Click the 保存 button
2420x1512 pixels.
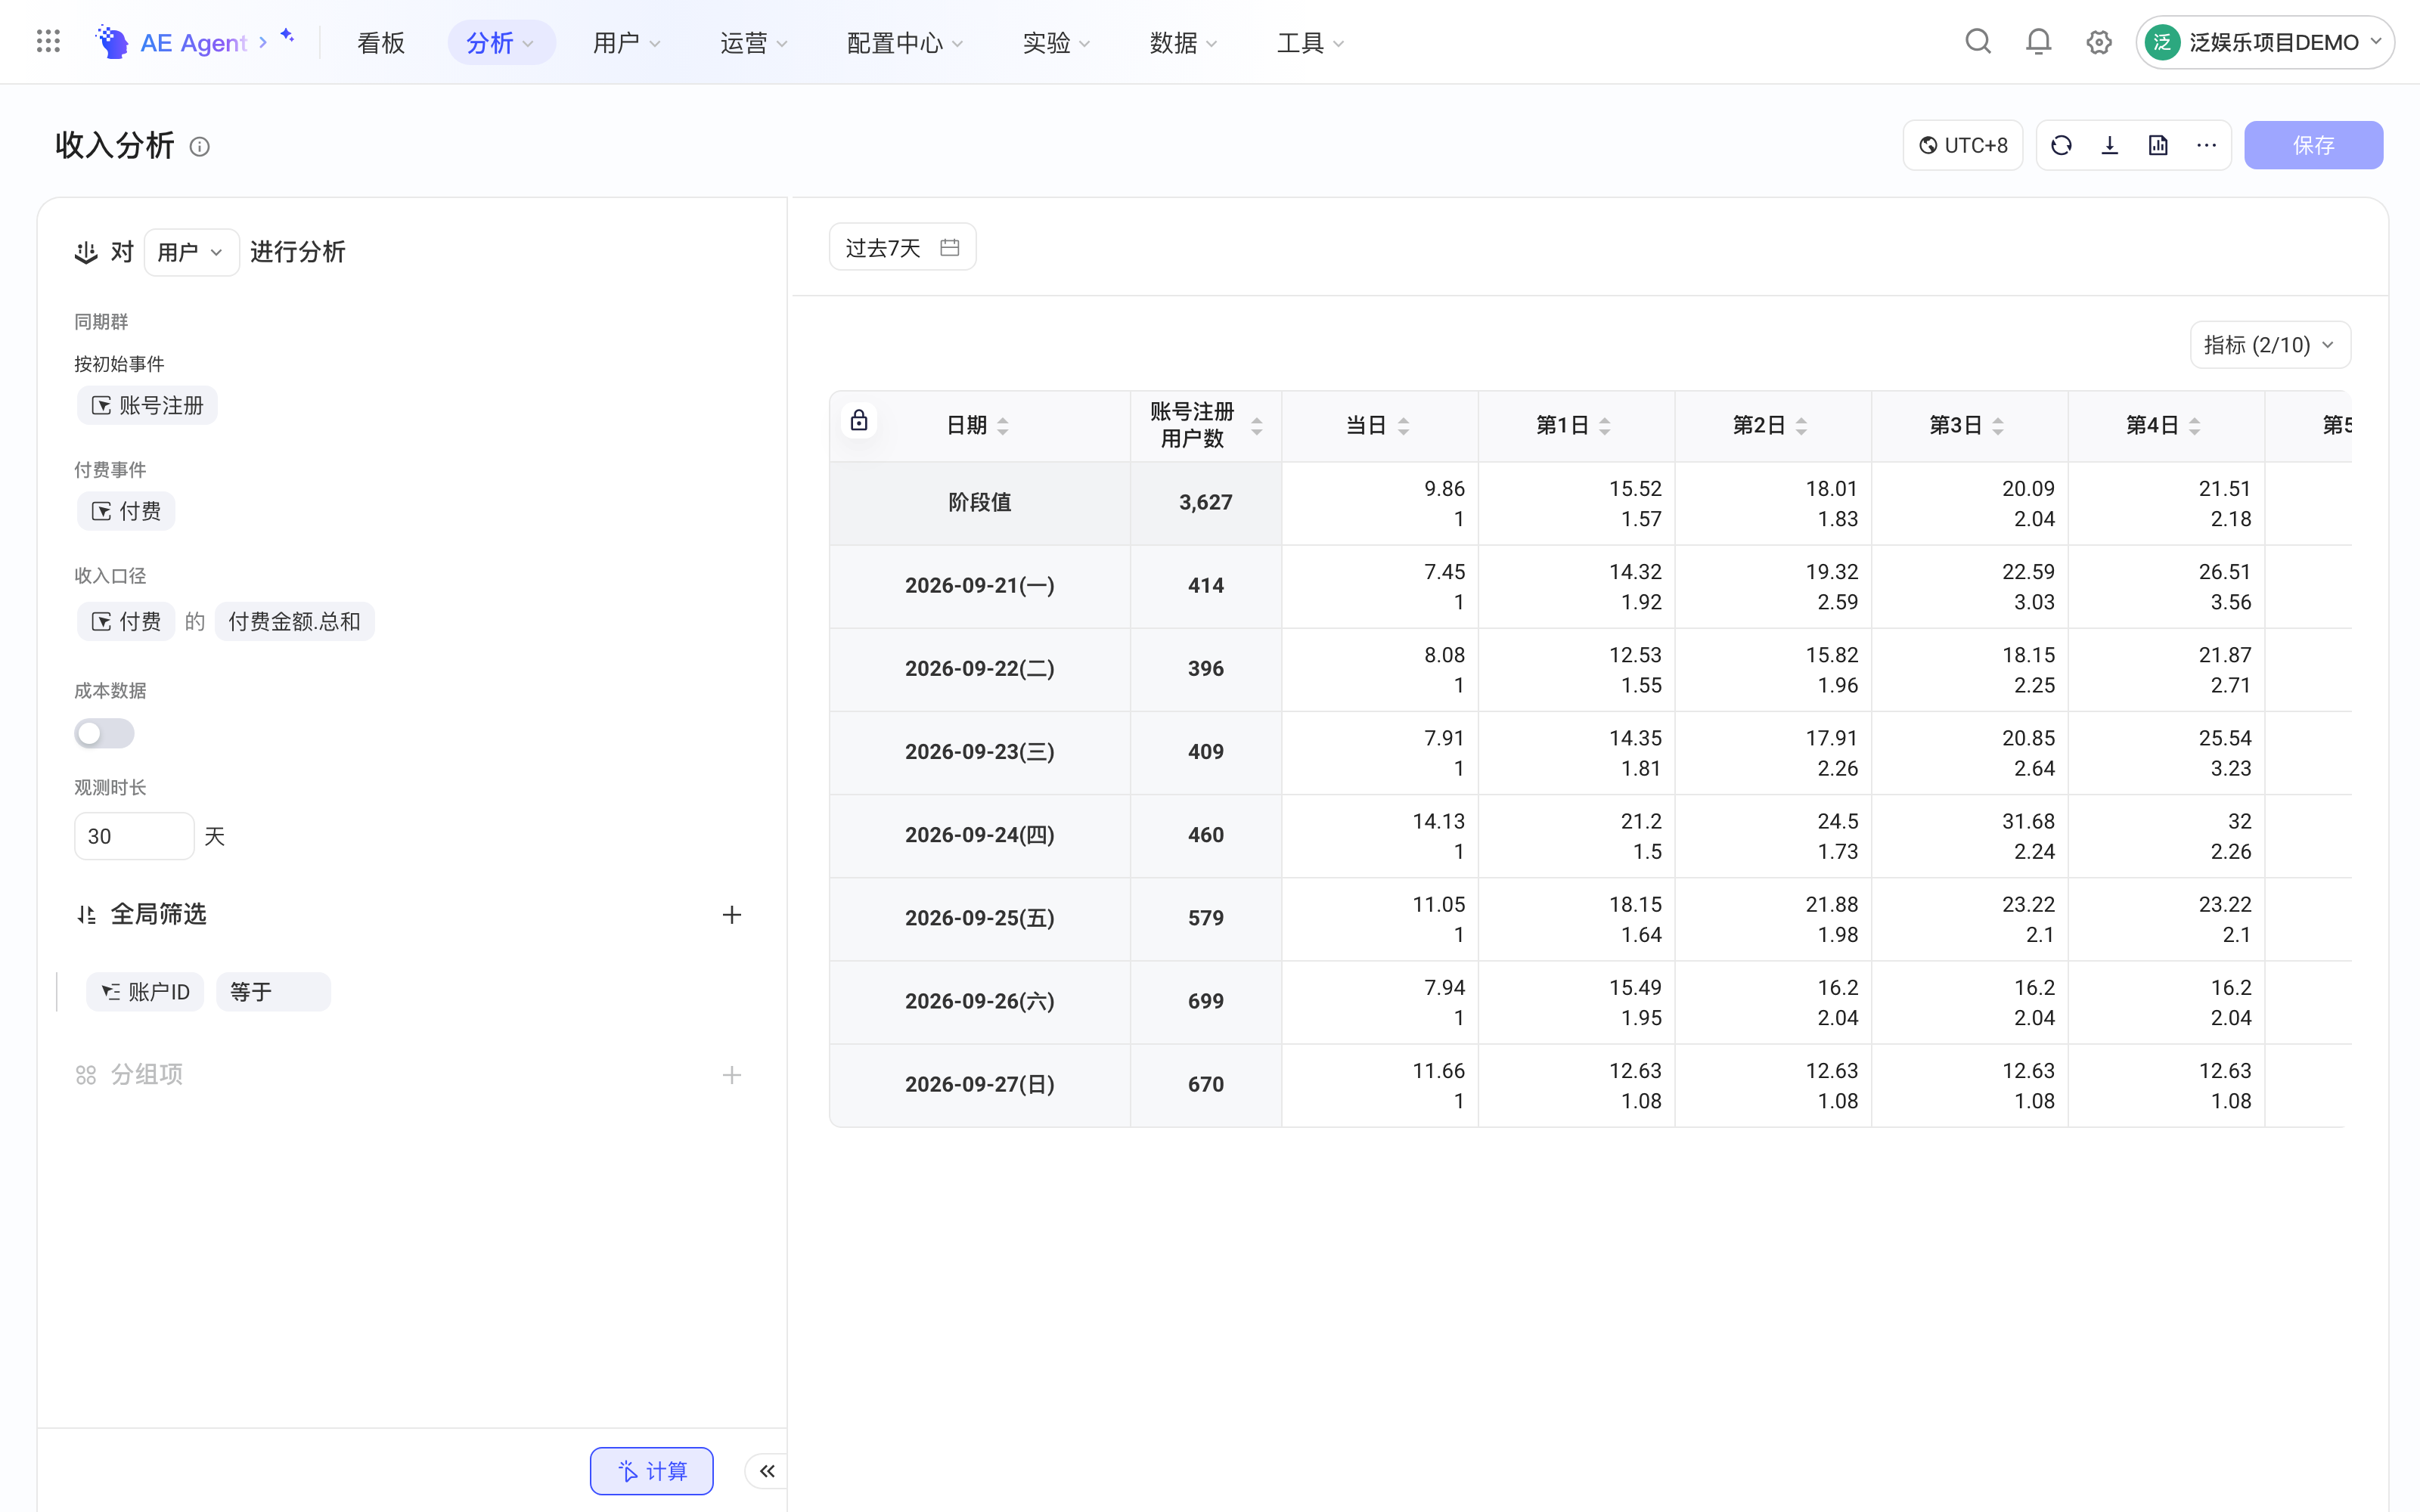coord(2313,146)
